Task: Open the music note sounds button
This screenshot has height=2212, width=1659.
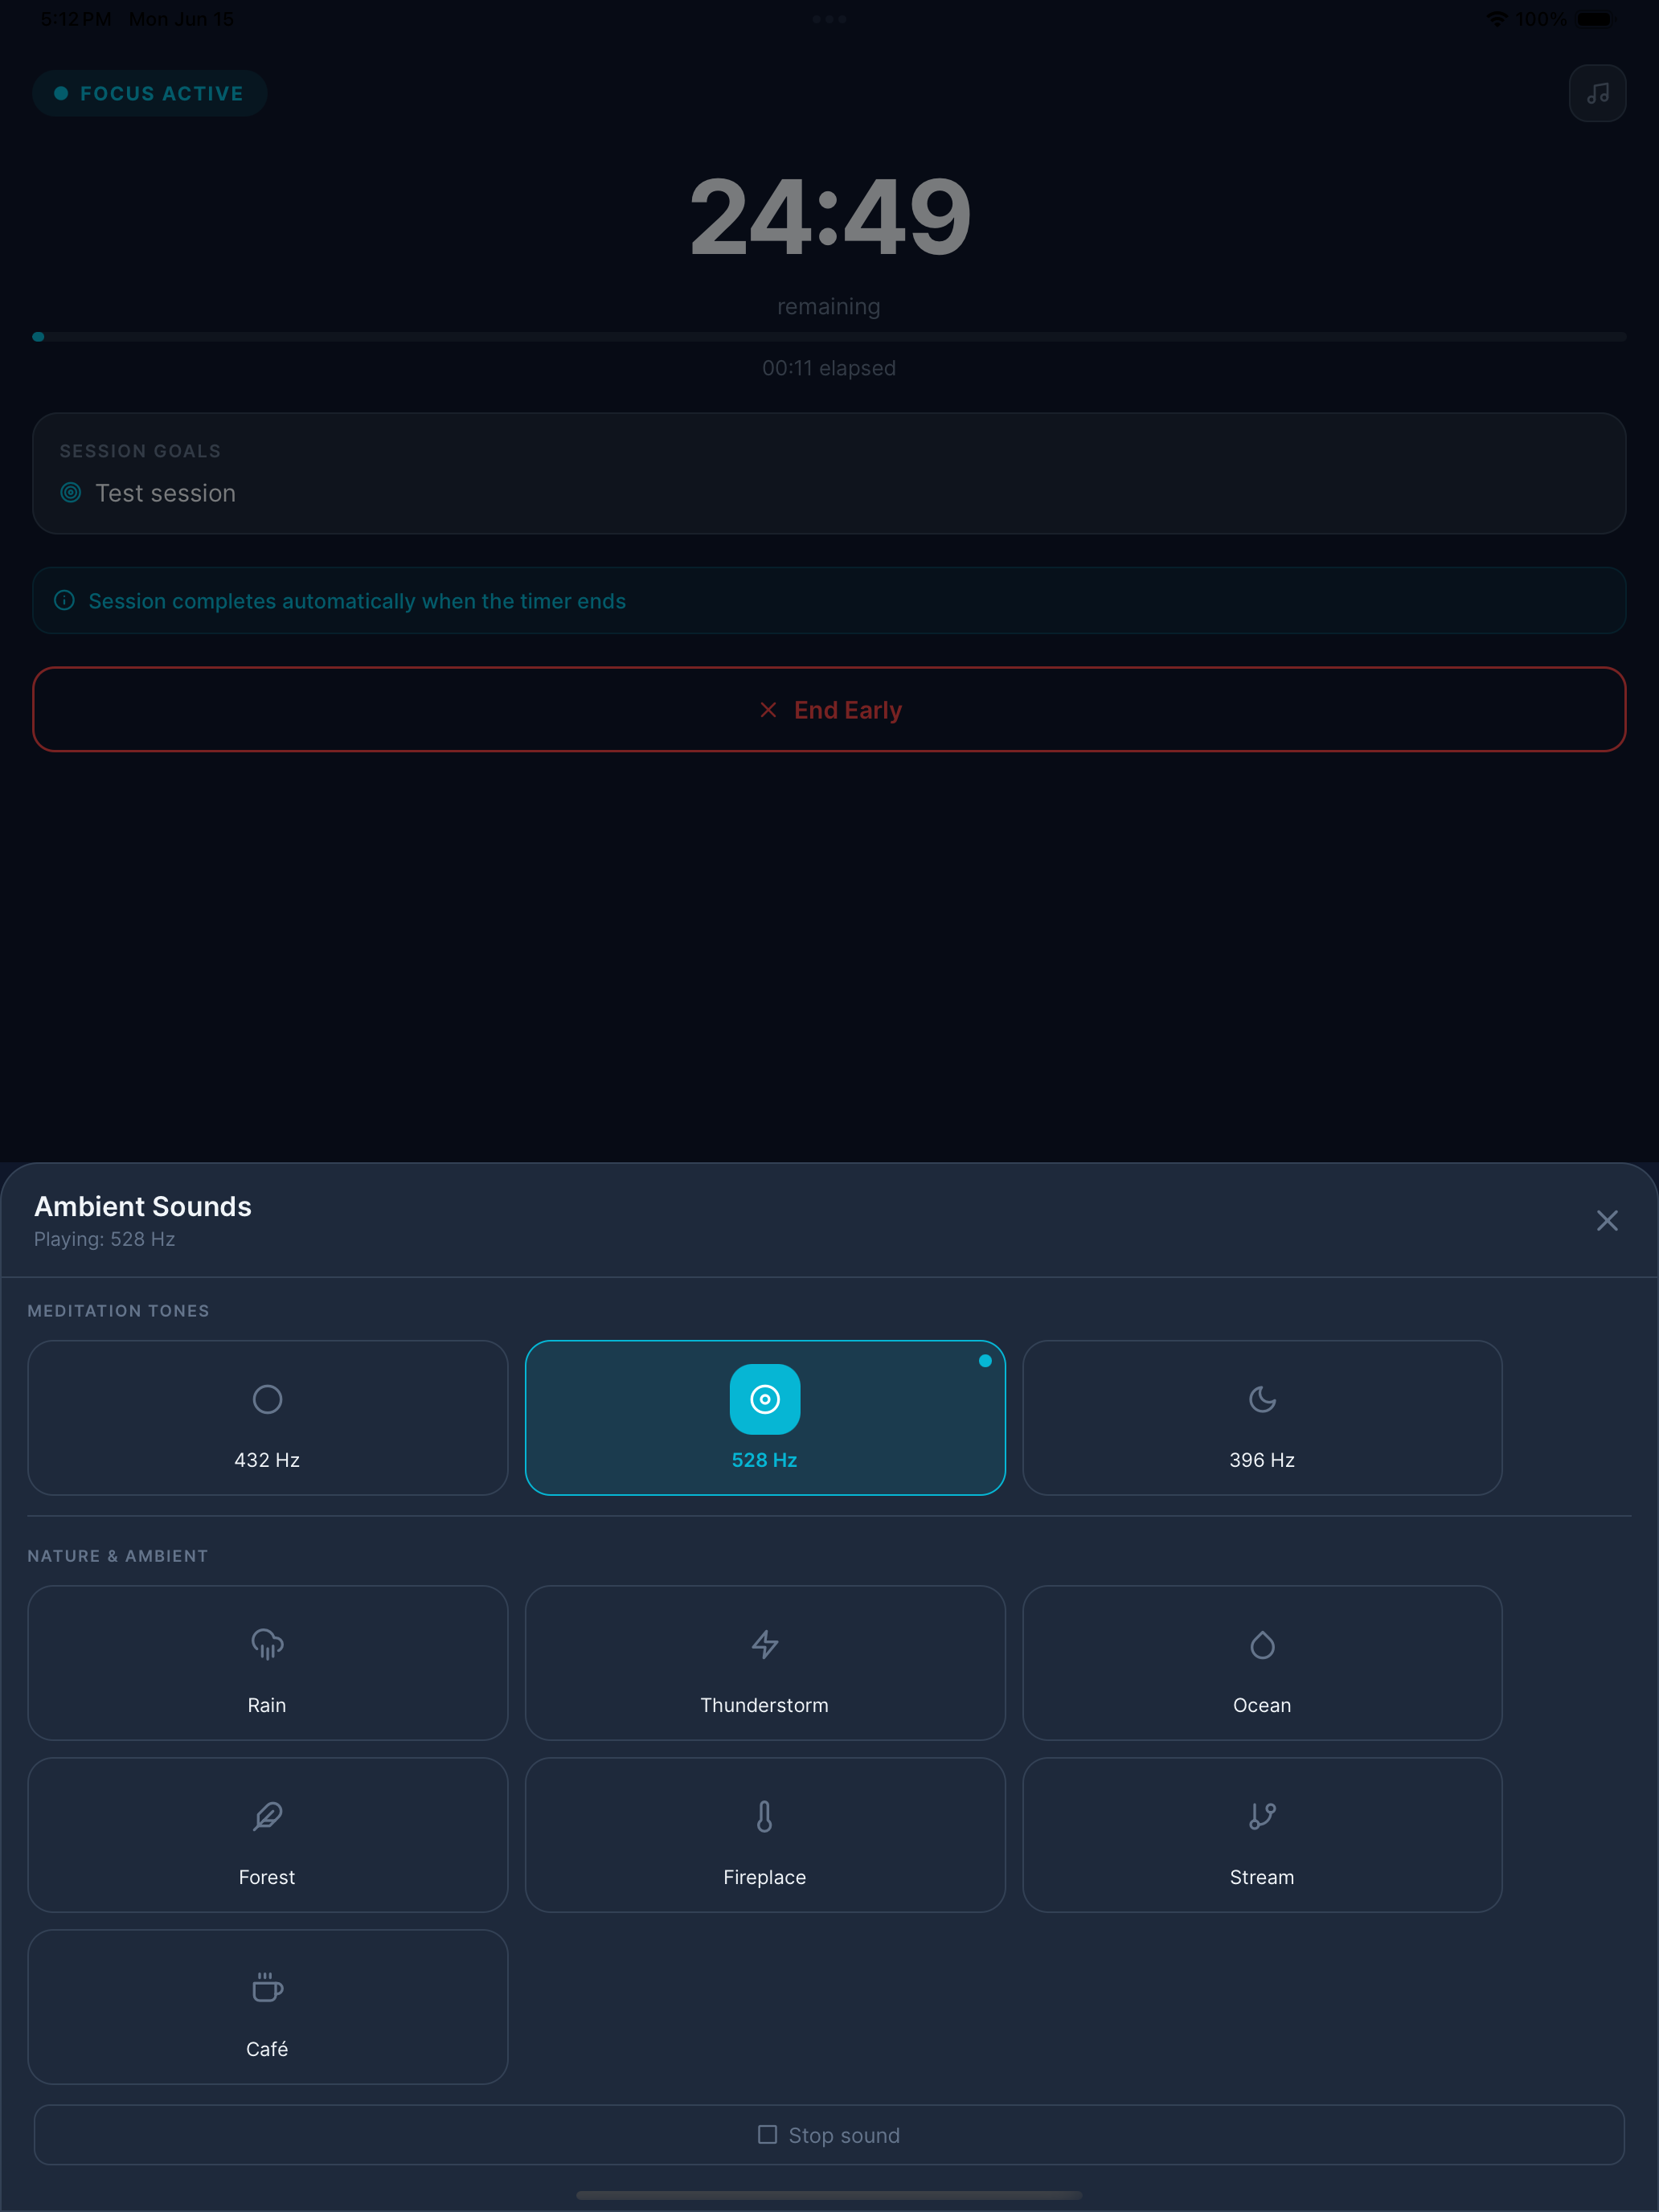Action: [x=1597, y=93]
